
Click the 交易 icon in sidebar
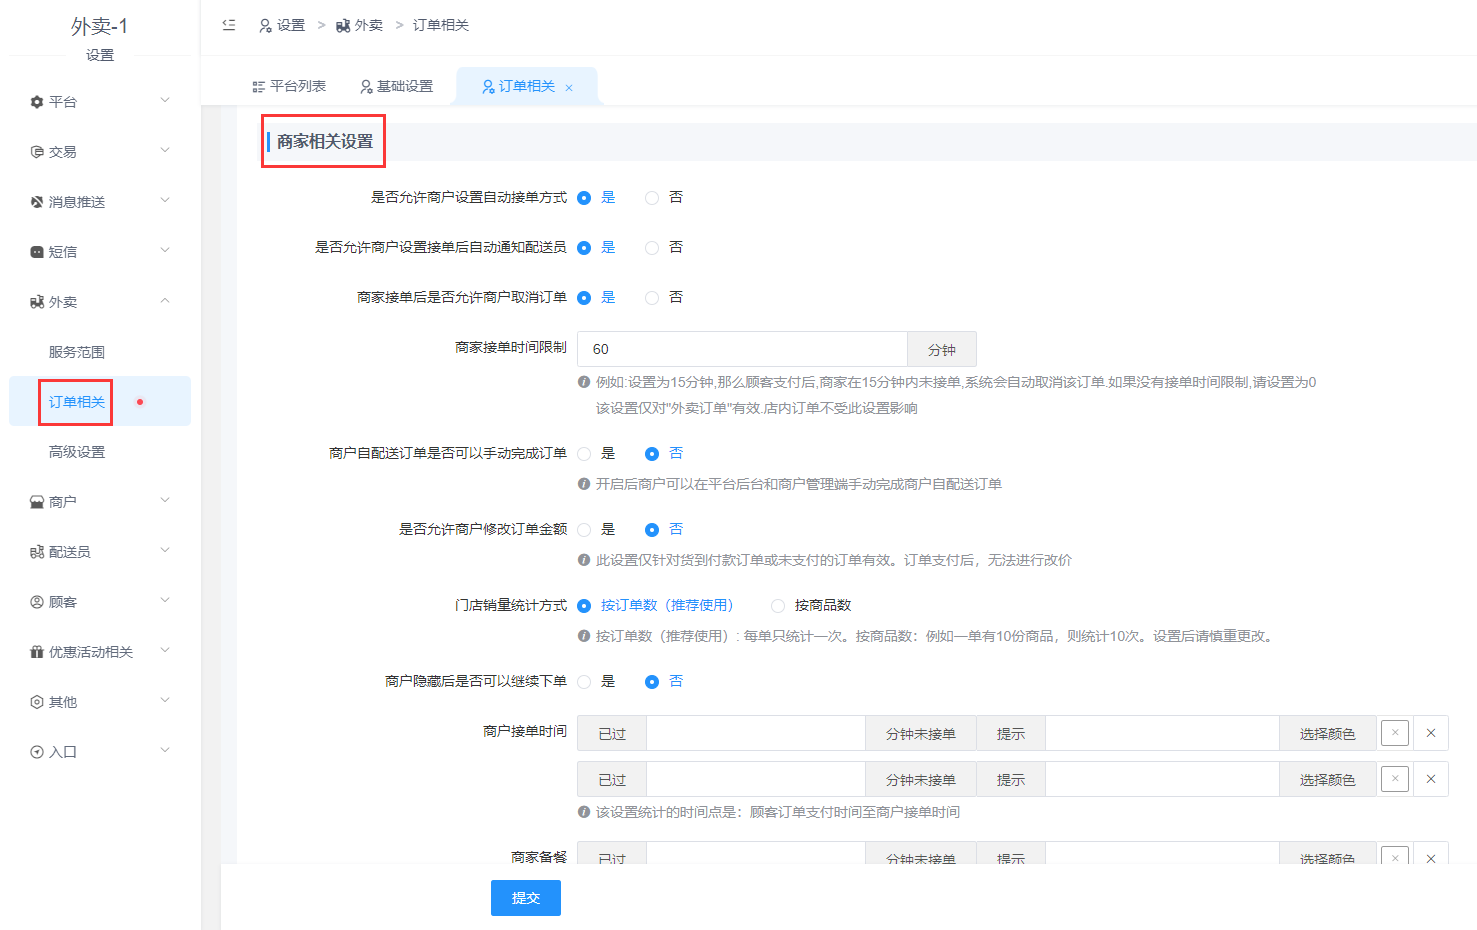tap(37, 152)
